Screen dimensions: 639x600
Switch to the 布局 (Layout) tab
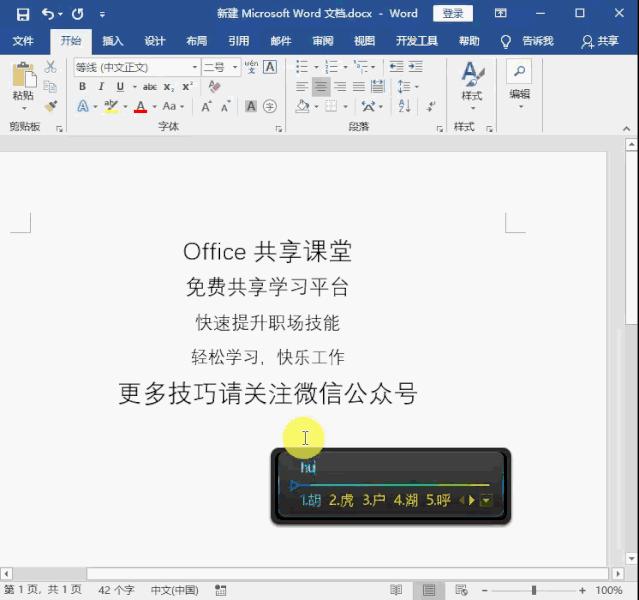click(197, 41)
